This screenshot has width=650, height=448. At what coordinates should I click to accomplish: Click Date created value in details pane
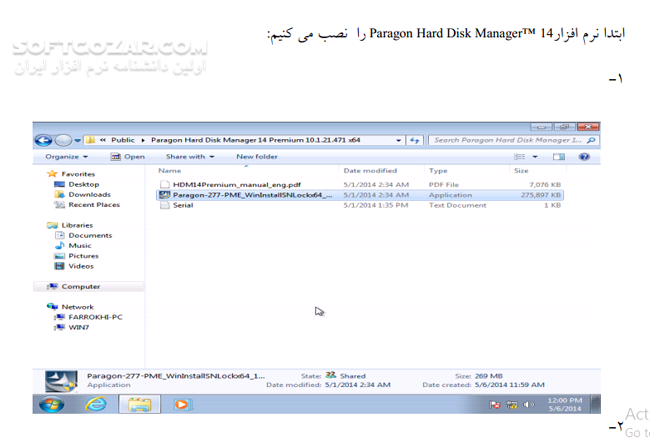(509, 385)
